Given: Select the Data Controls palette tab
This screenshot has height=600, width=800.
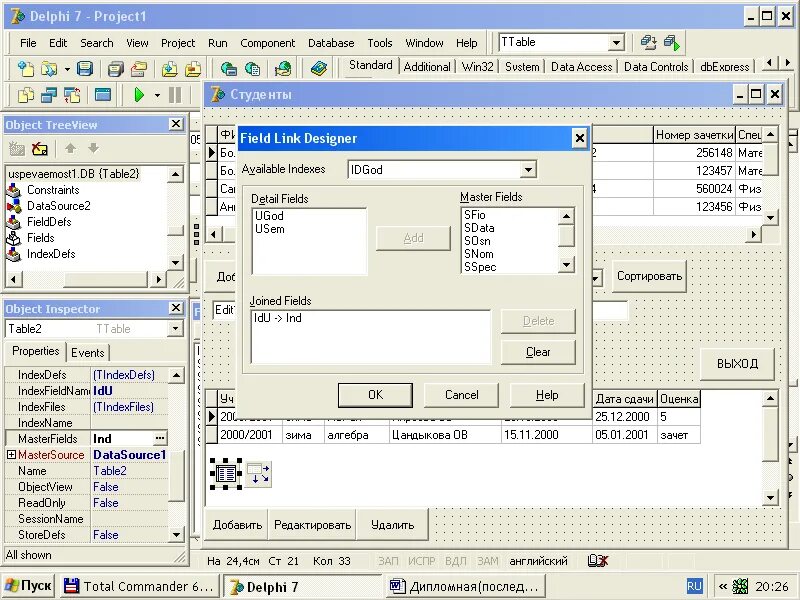Looking at the screenshot, I should click(x=656, y=67).
